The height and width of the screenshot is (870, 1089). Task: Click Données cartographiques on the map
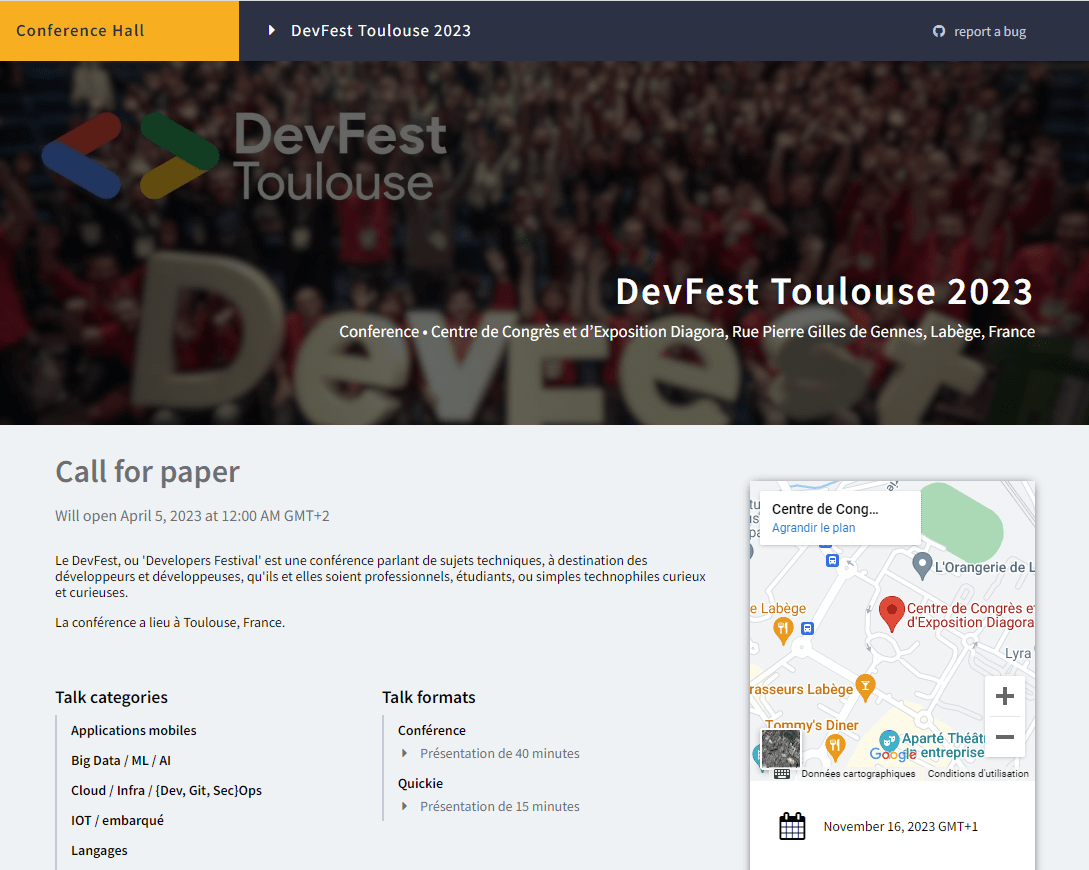click(x=858, y=773)
